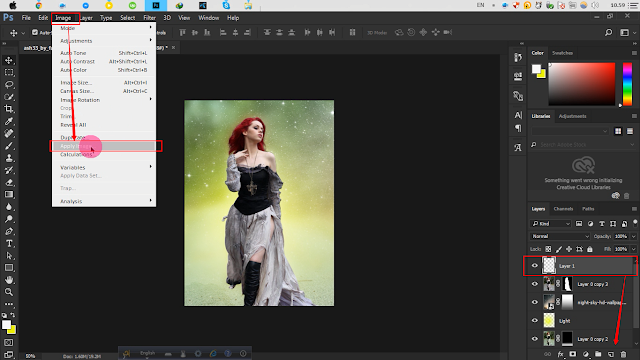Click the New adjustment layer icon
The image size is (640, 360).
point(586,354)
